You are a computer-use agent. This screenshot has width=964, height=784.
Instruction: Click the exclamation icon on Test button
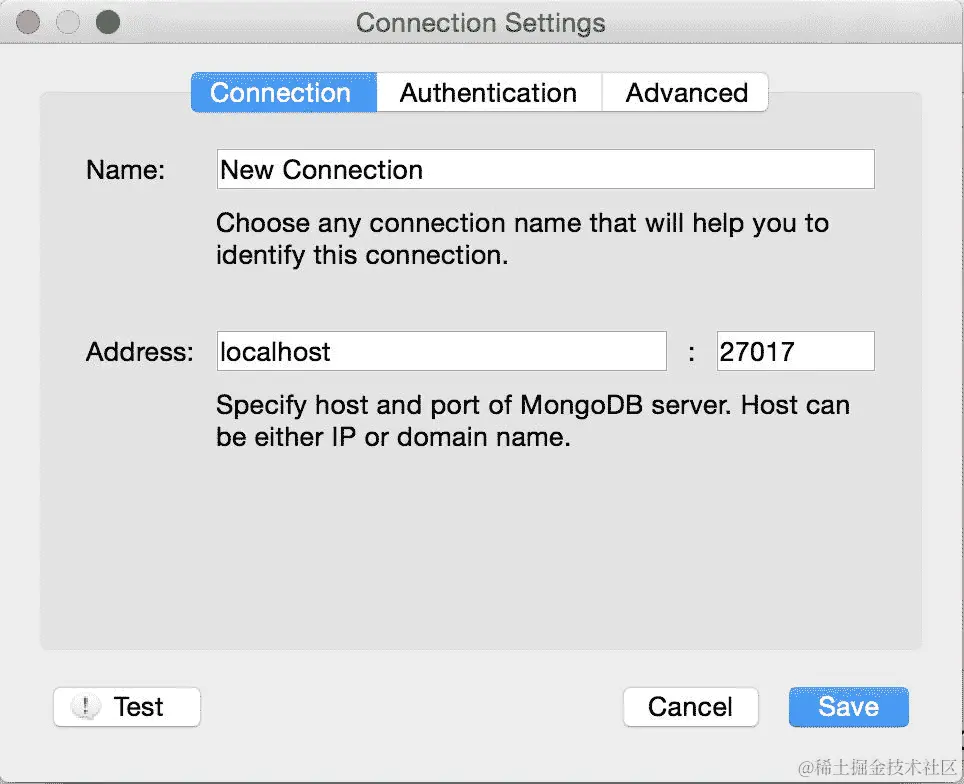click(85, 707)
